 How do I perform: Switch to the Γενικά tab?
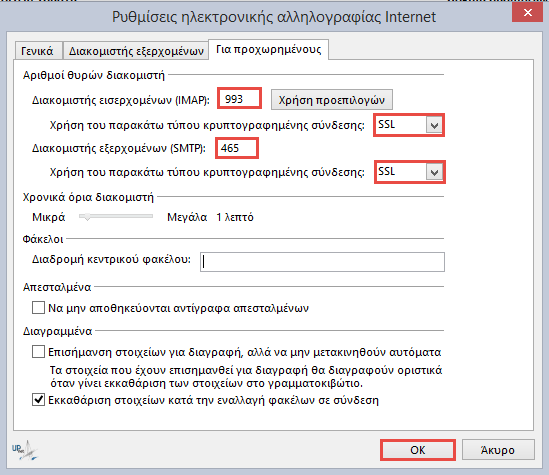[x=37, y=51]
